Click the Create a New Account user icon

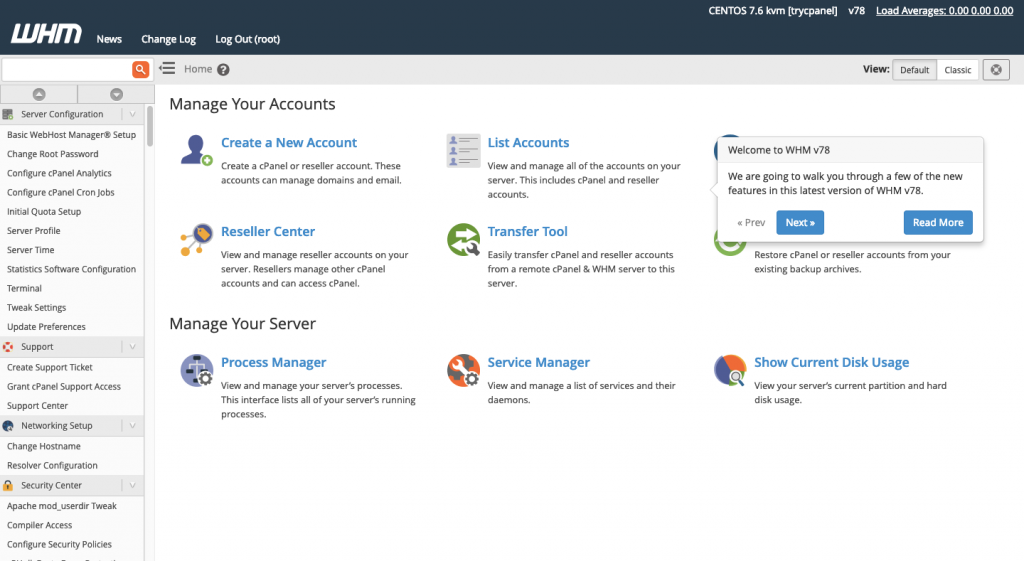(x=197, y=150)
